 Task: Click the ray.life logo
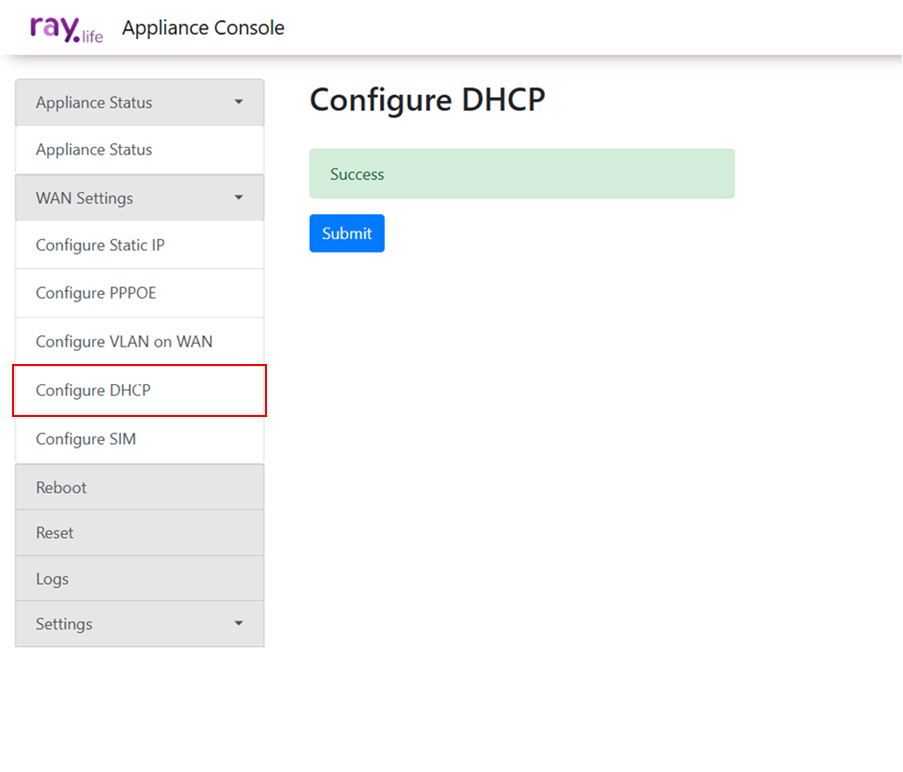click(x=66, y=29)
